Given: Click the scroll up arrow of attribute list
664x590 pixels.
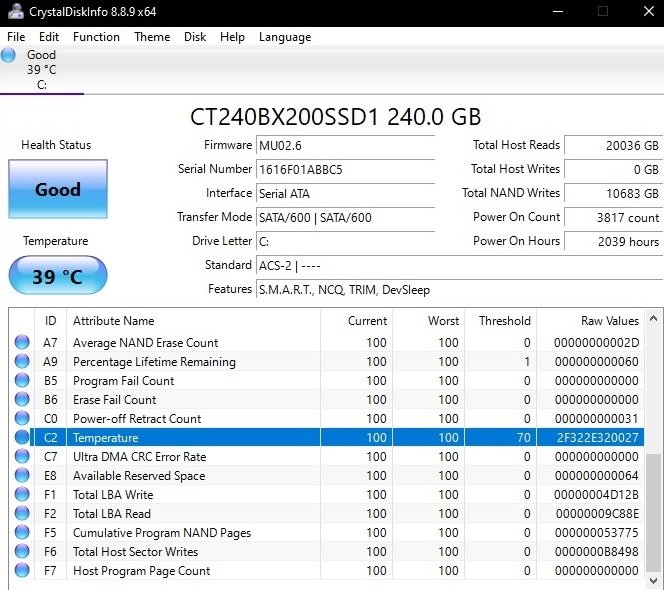Looking at the screenshot, I should (653, 318).
